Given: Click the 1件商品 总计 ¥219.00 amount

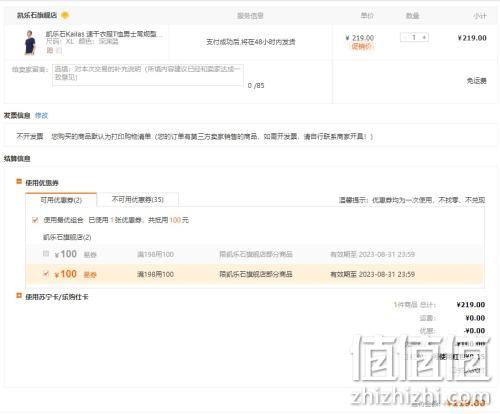Looking at the screenshot, I should (x=471, y=305).
